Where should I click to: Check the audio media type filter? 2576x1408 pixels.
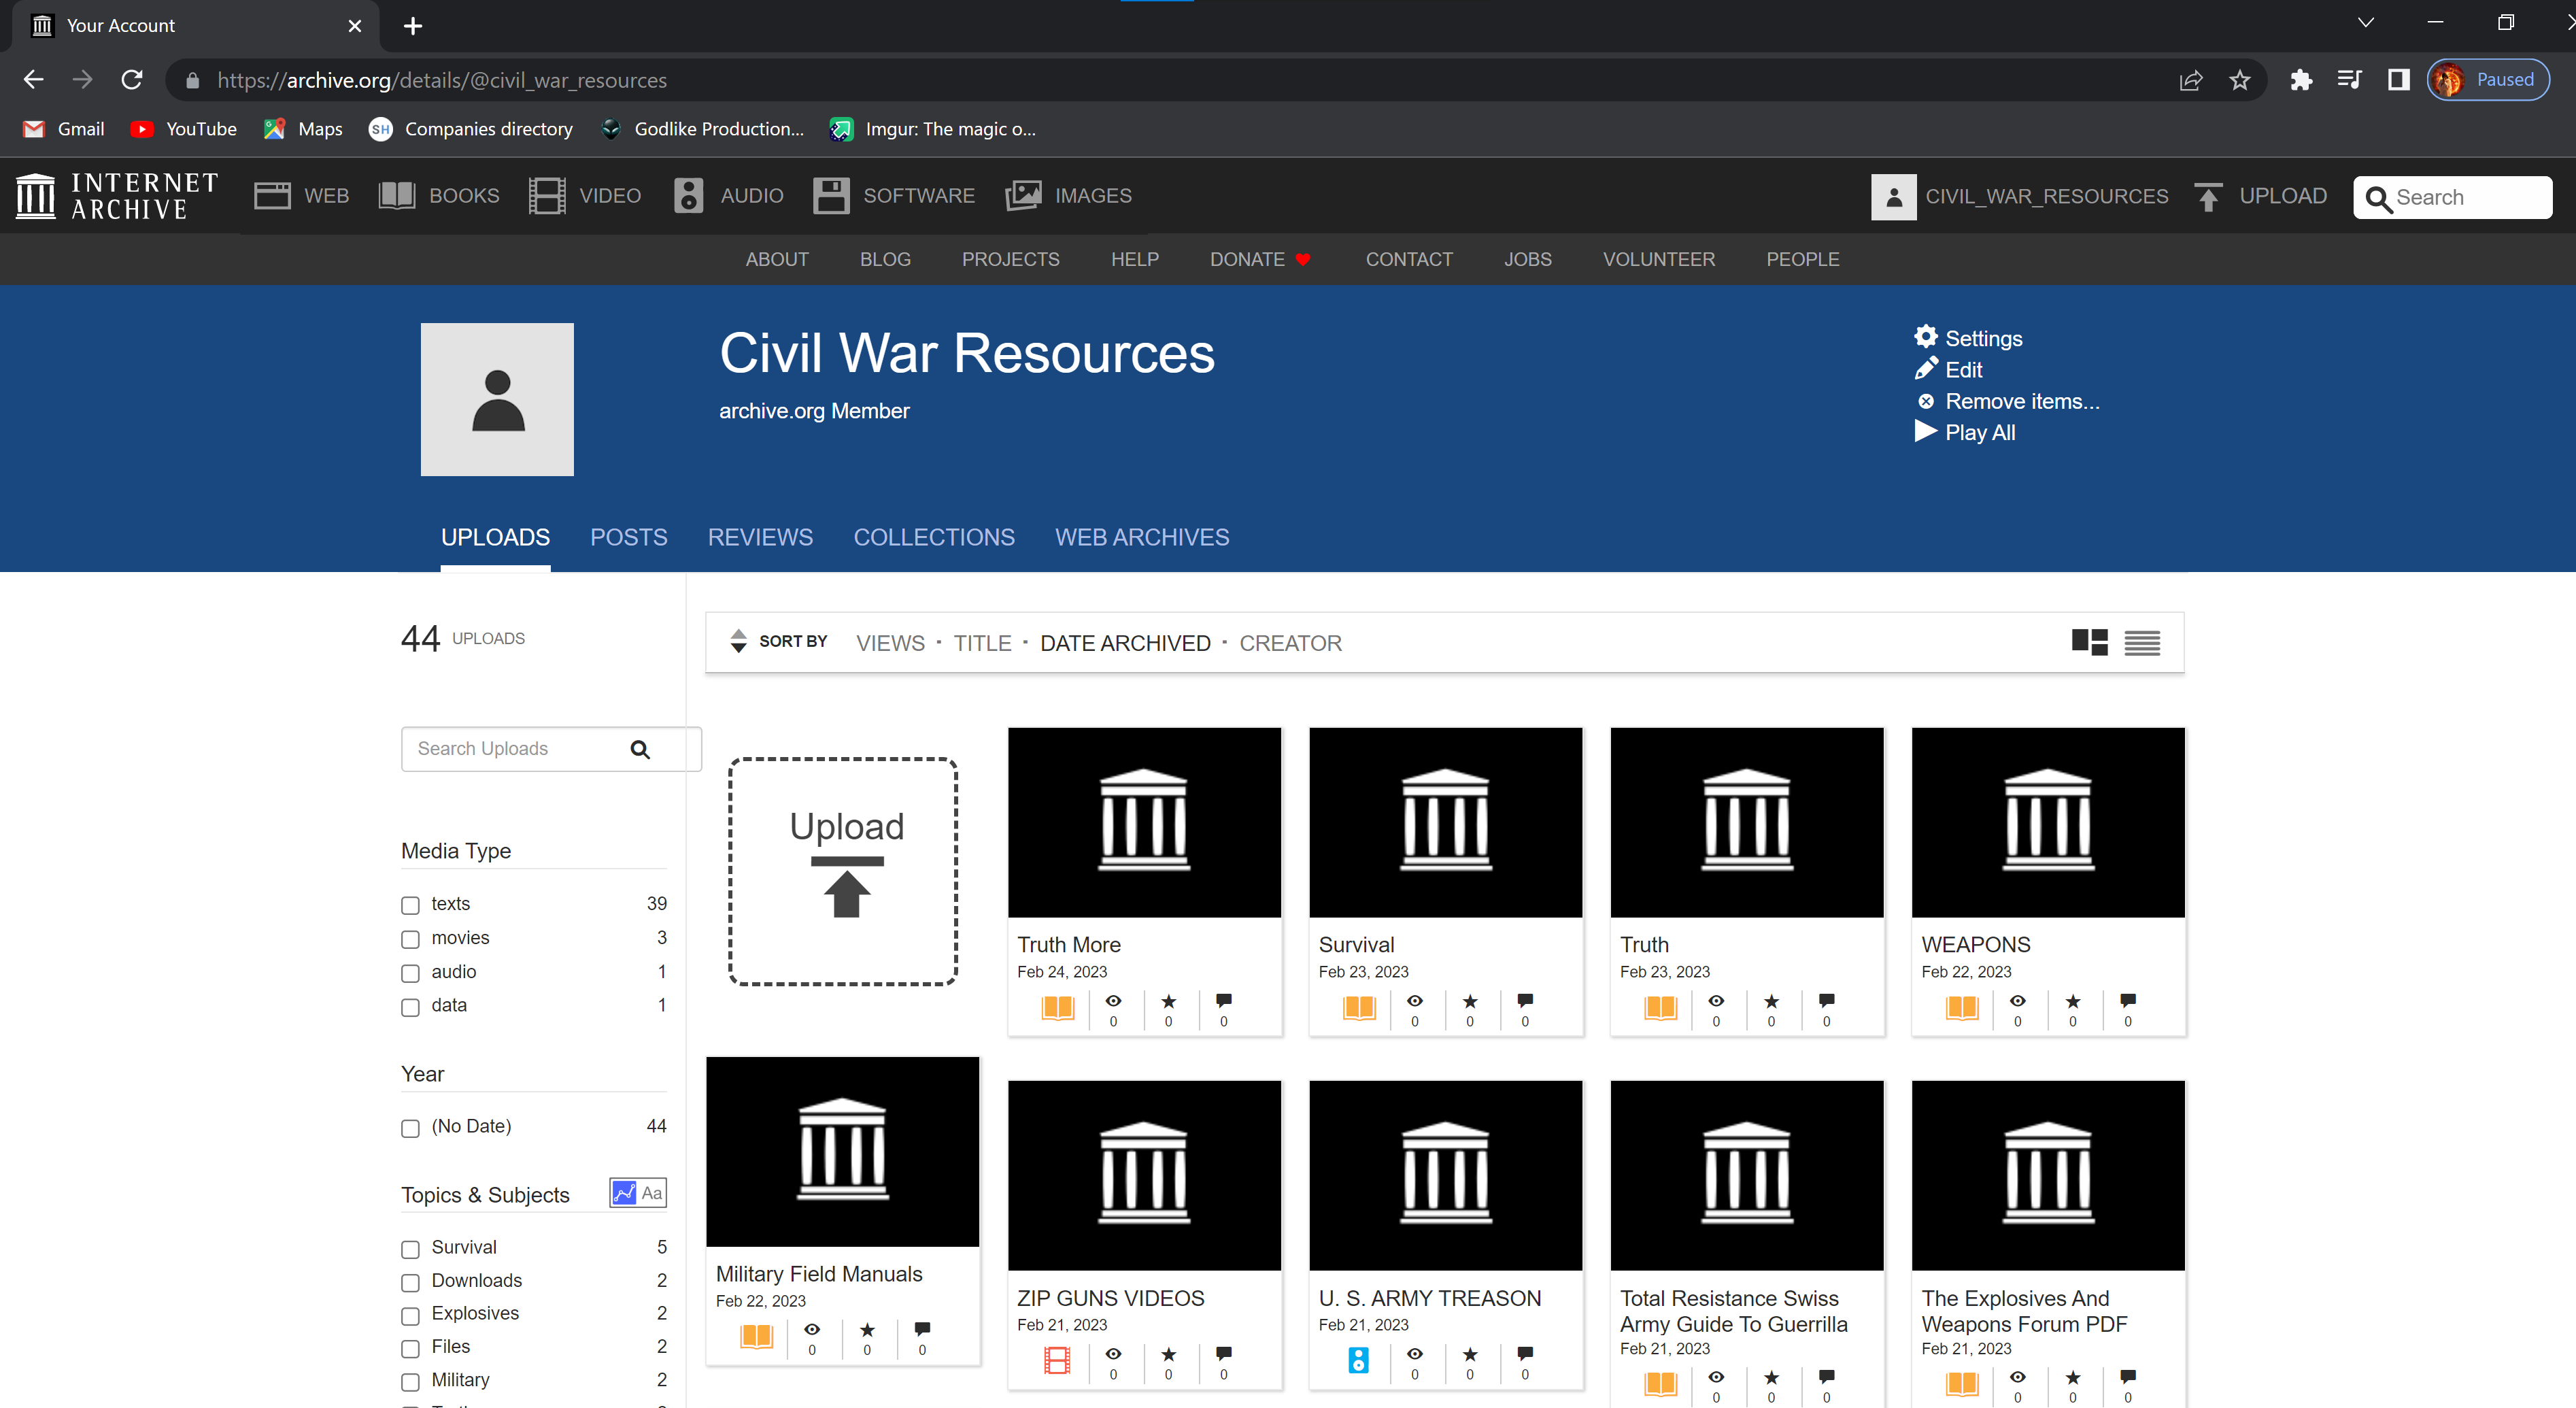[410, 973]
